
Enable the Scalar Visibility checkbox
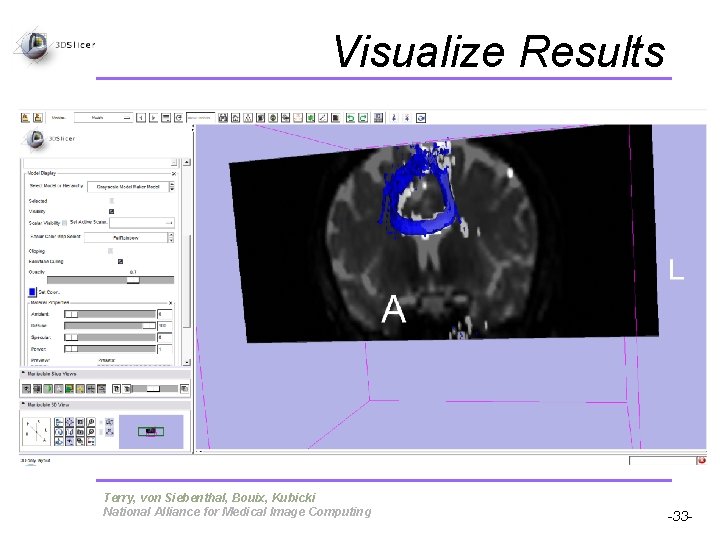(x=64, y=223)
